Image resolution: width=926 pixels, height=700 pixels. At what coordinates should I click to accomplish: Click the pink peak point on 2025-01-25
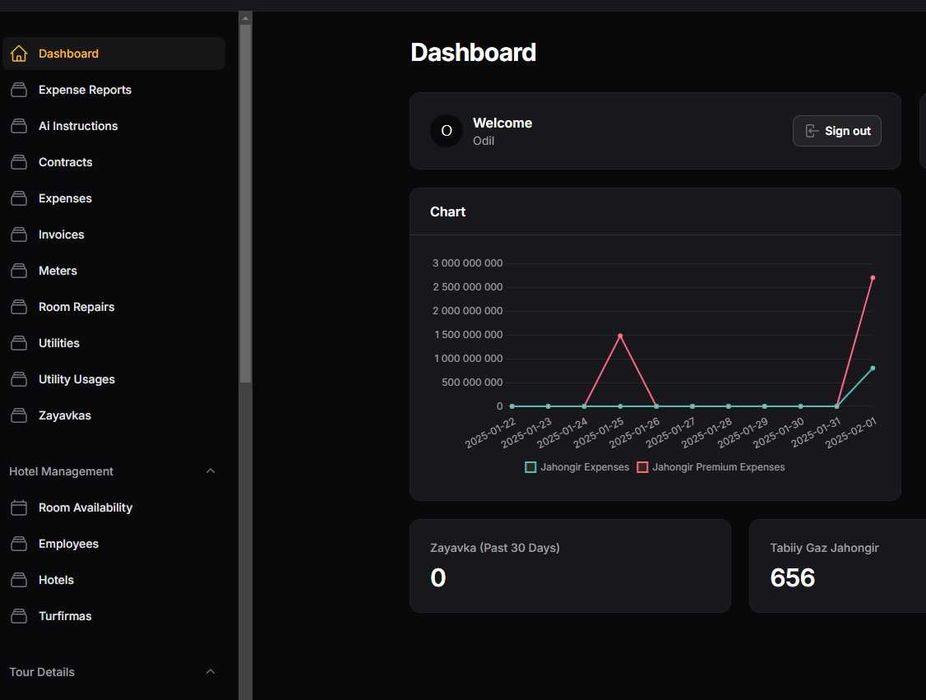[x=620, y=336]
